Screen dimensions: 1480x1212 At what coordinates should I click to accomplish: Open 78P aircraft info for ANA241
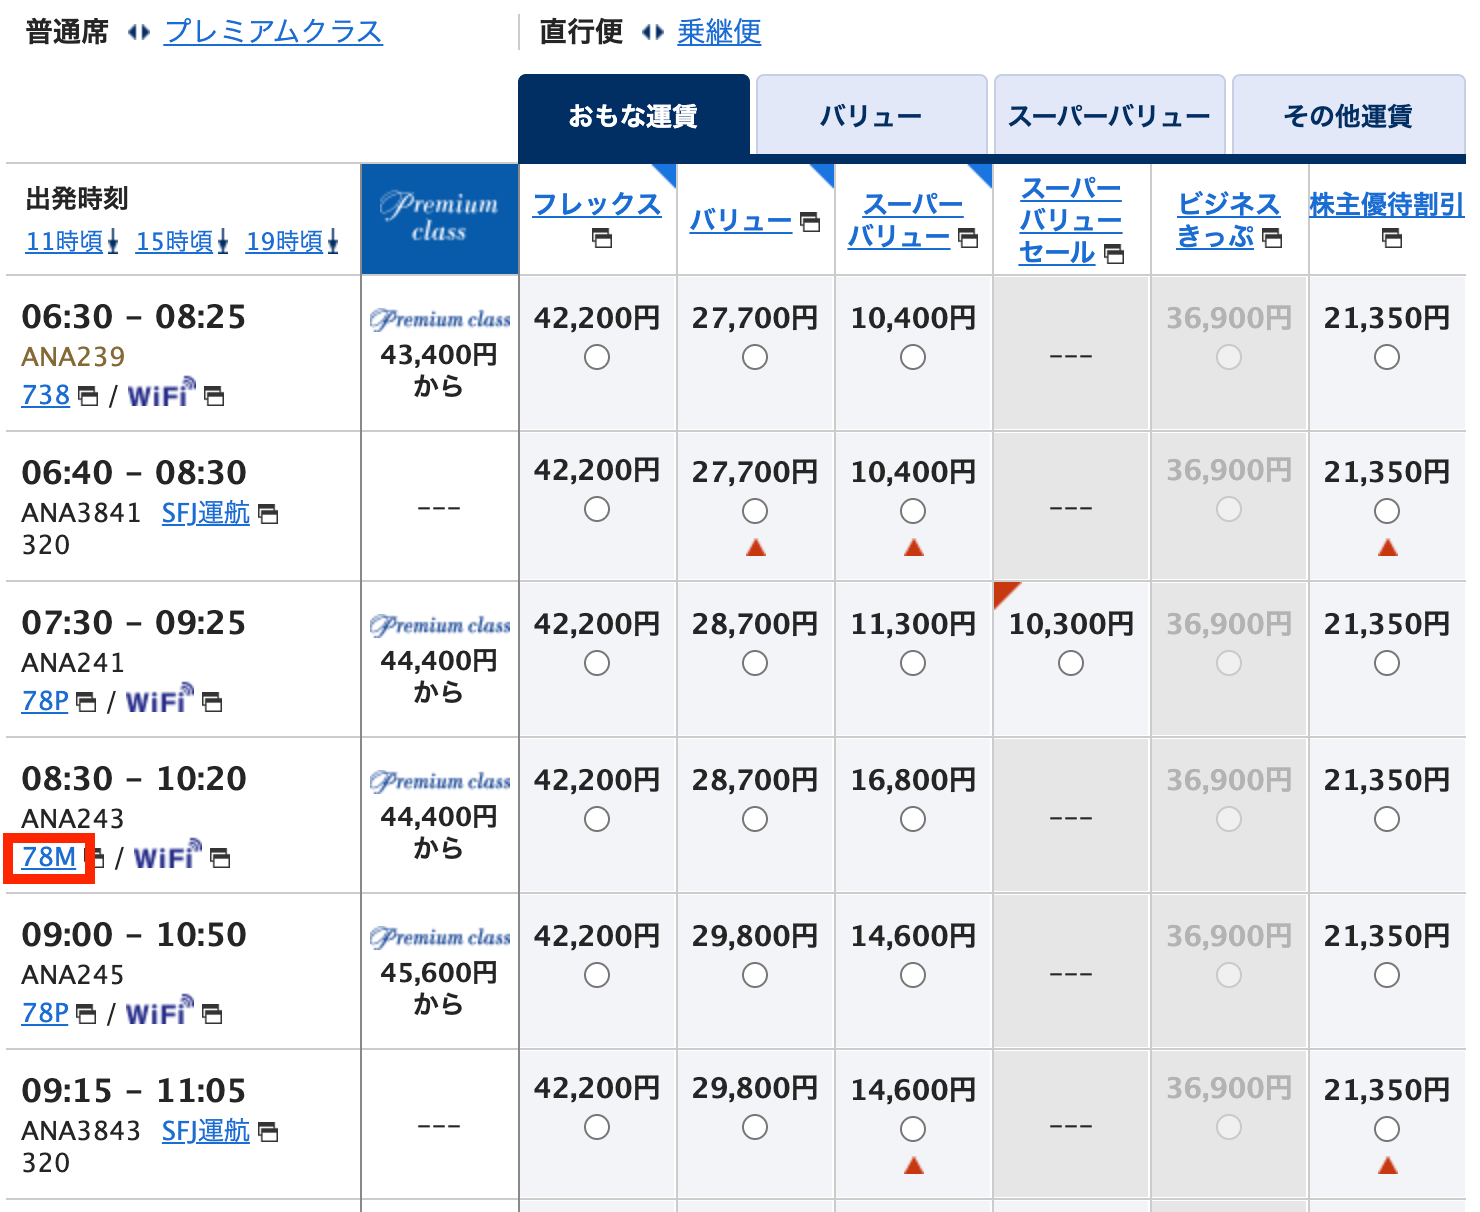point(45,701)
